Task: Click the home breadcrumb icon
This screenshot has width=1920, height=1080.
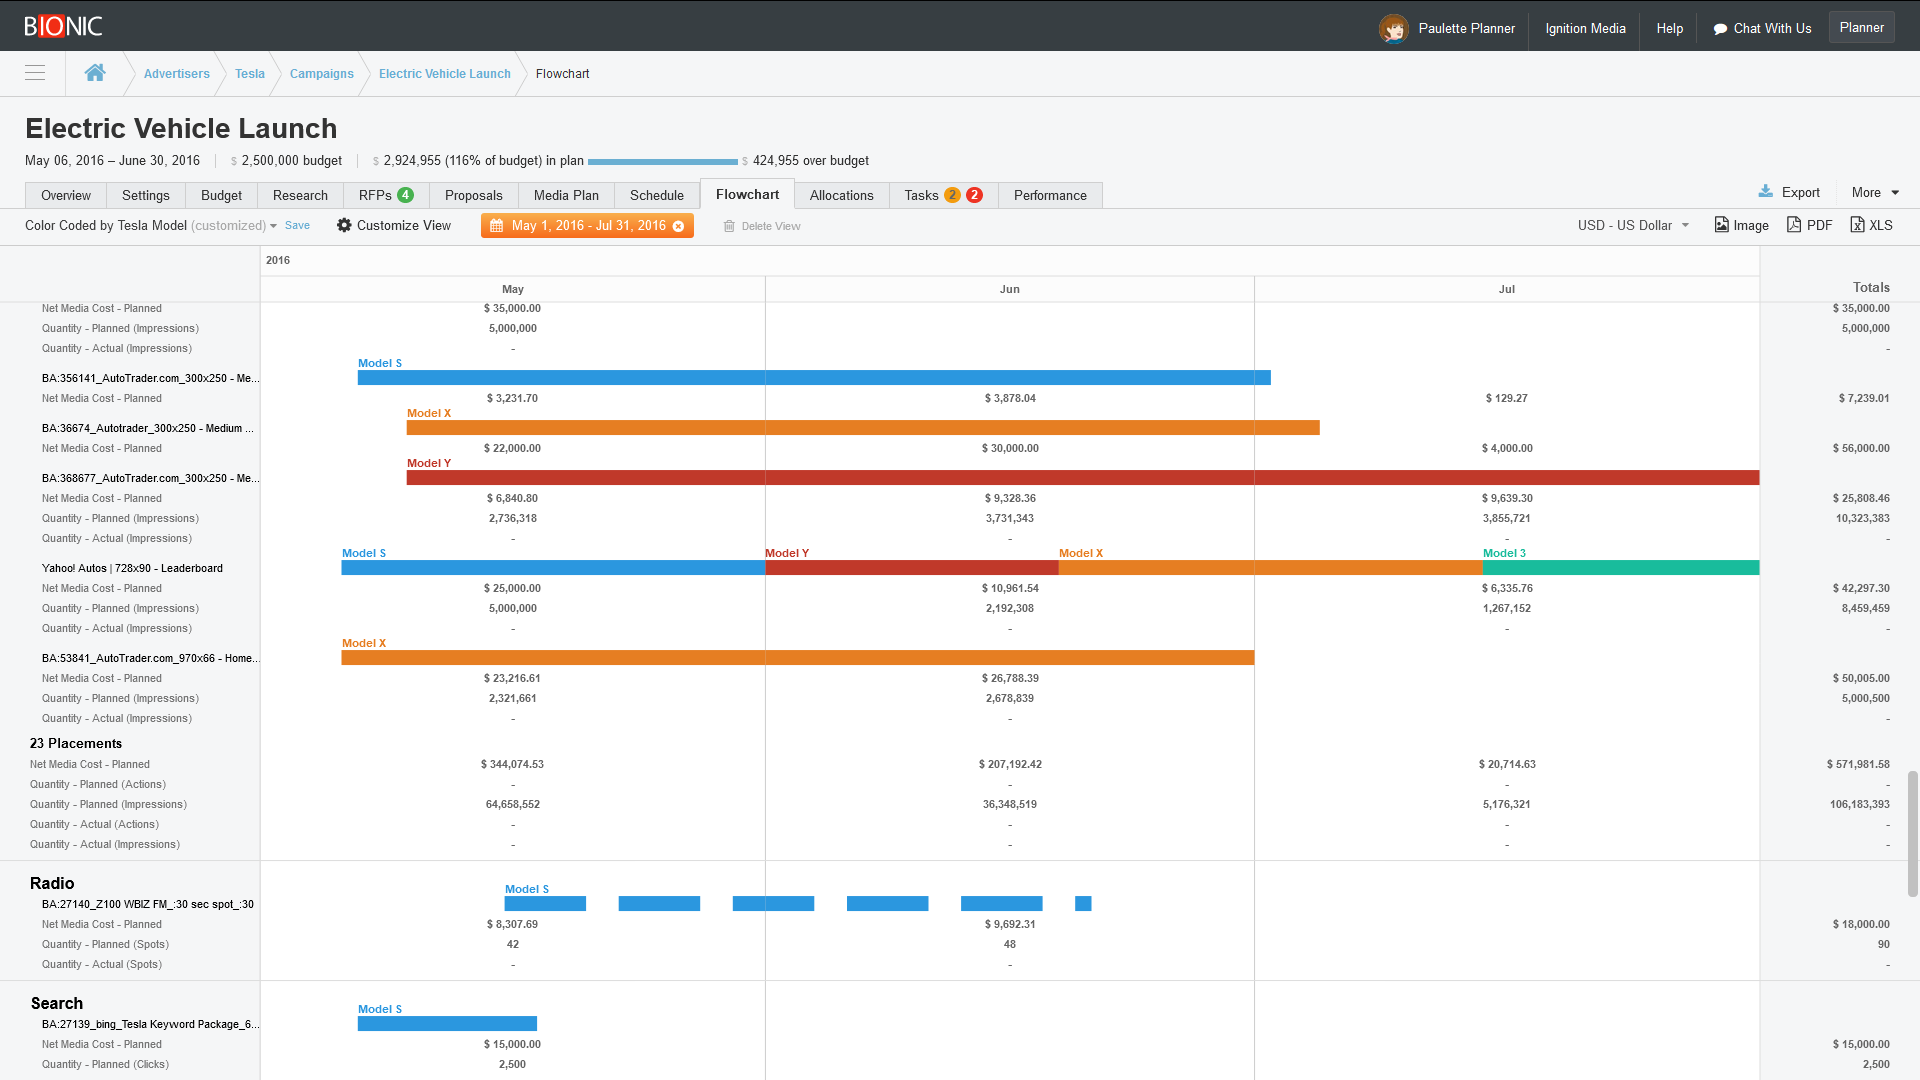Action: click(95, 72)
